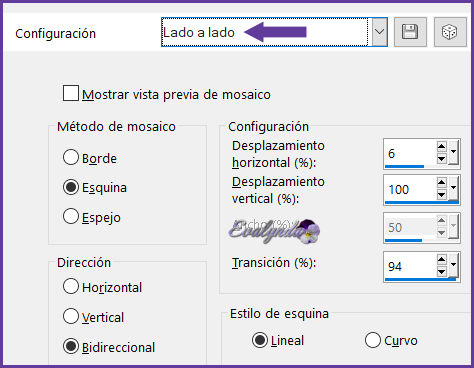
Task: Open horizontal displacement slider popup arrow
Action: coord(453,152)
